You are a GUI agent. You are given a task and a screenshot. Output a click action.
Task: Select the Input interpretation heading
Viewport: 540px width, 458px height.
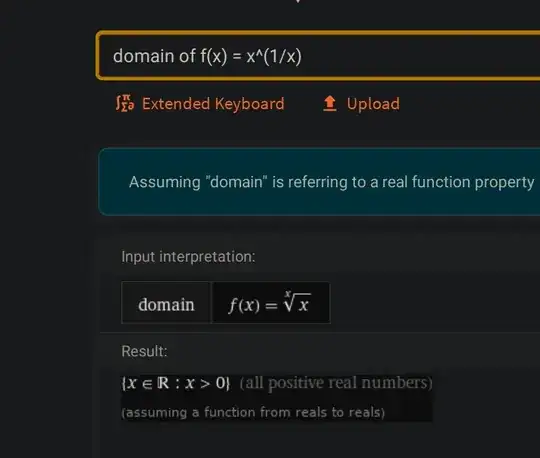tap(188, 257)
